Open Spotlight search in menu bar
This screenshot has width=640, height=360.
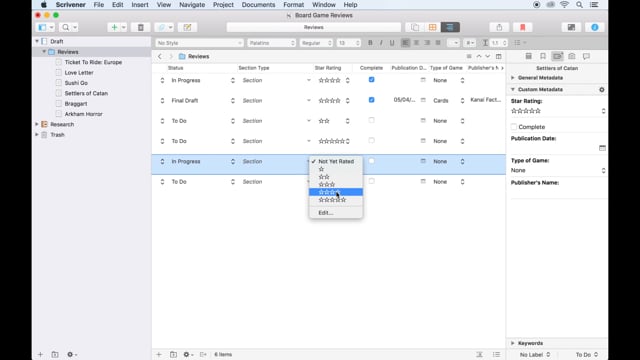click(x=579, y=5)
